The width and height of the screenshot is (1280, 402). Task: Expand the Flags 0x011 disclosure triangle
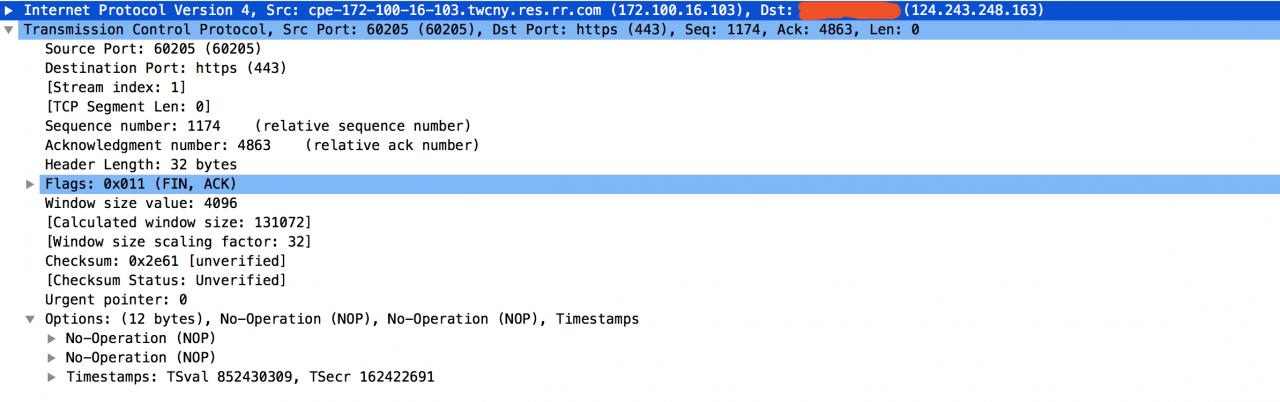tap(31, 184)
